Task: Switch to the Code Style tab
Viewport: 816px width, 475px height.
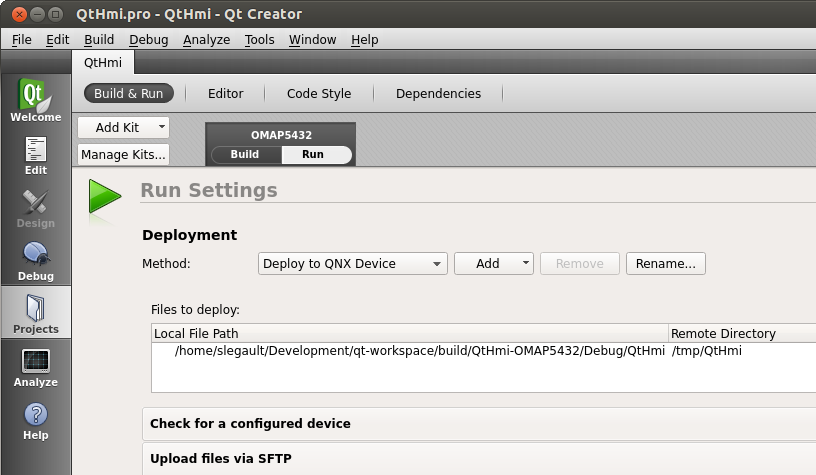Action: coord(319,94)
